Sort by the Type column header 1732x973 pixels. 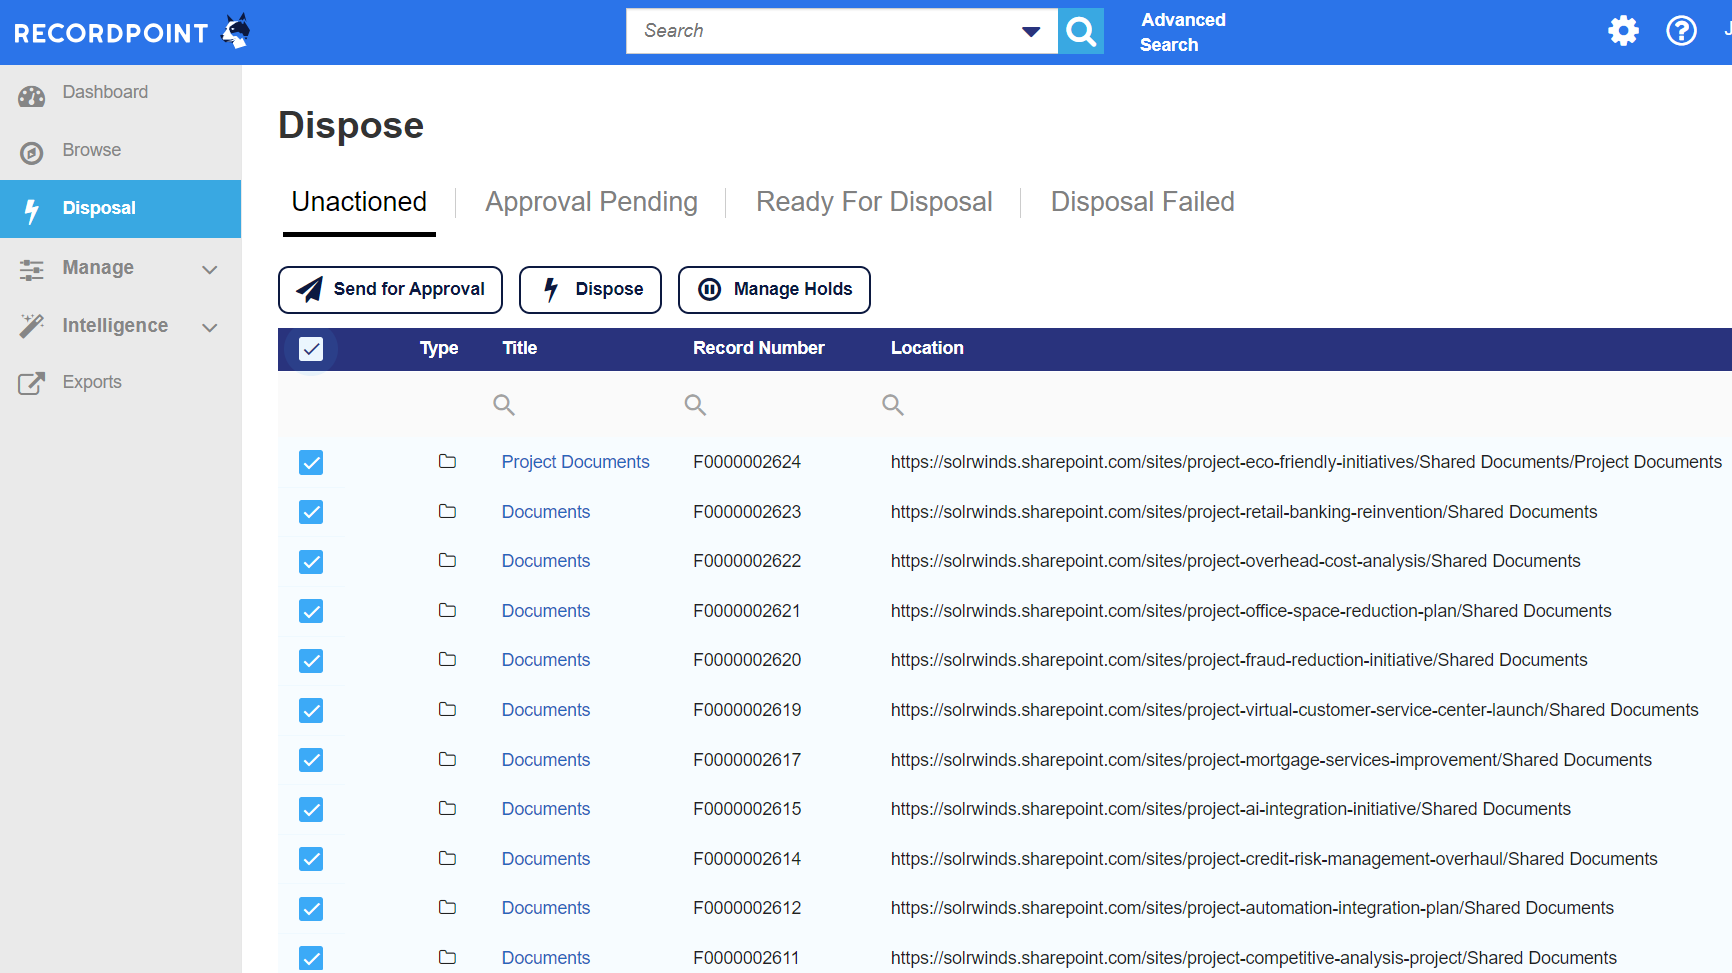coord(439,348)
